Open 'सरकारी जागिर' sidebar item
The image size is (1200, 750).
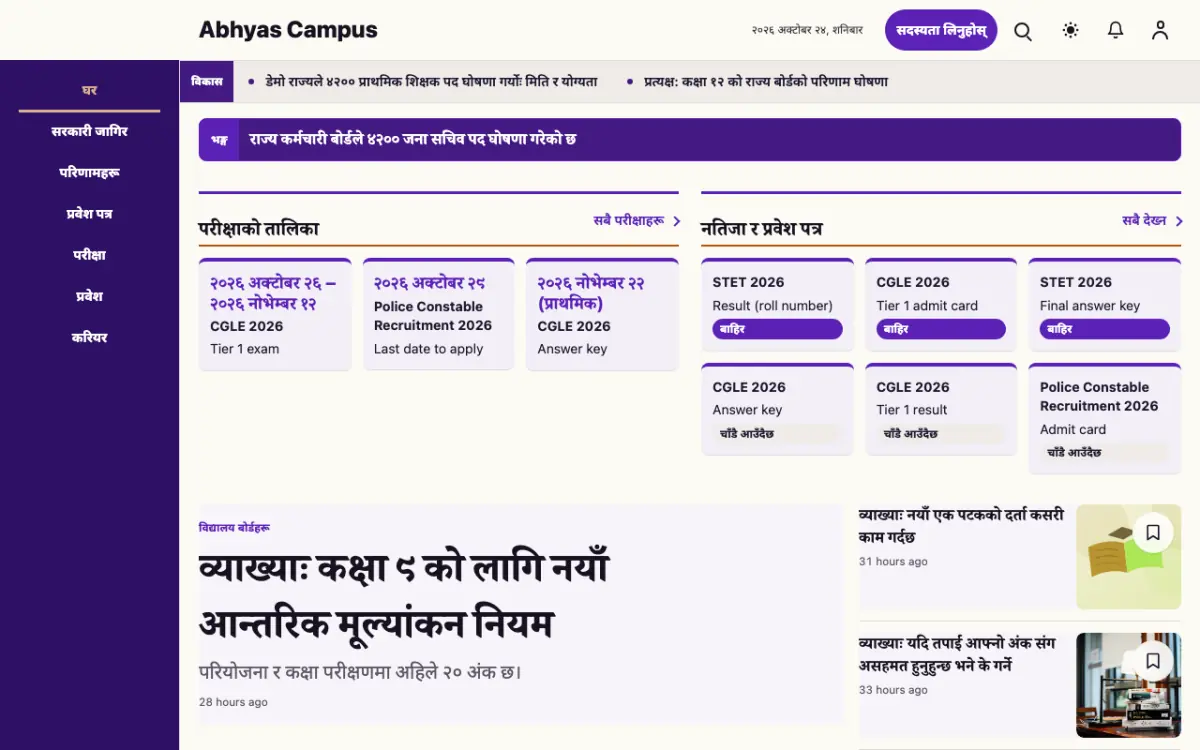tap(89, 131)
